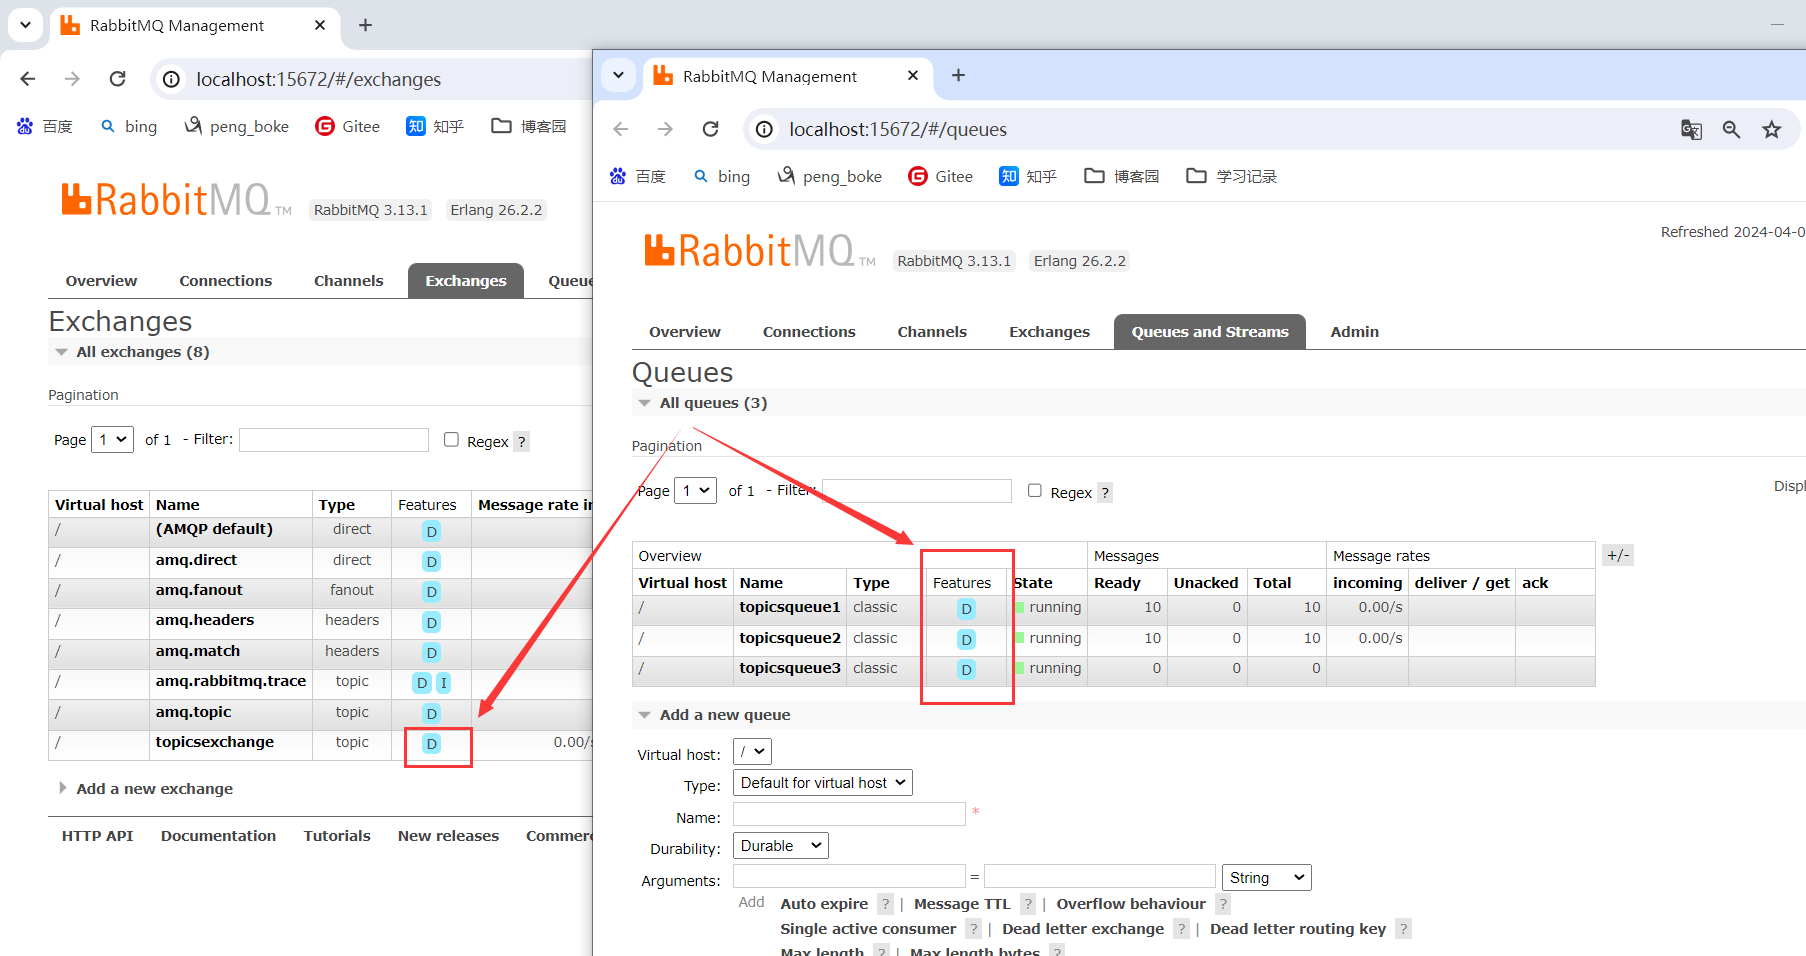Image resolution: width=1806 pixels, height=956 pixels.
Task: Open the Durability dropdown
Action: (780, 846)
